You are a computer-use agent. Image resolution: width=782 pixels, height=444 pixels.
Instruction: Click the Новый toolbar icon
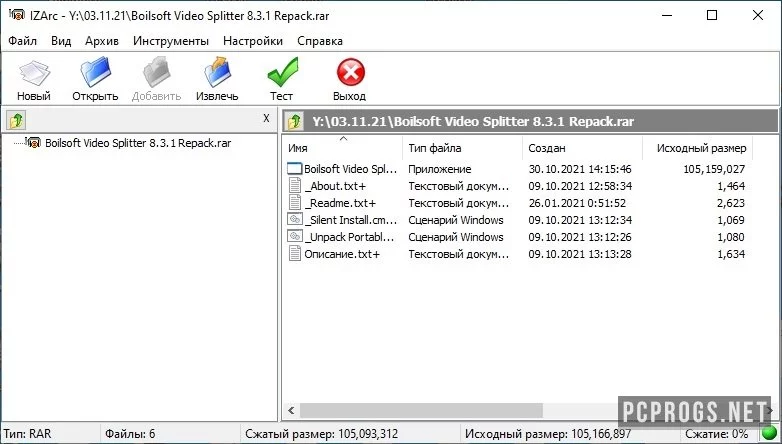(x=34, y=73)
